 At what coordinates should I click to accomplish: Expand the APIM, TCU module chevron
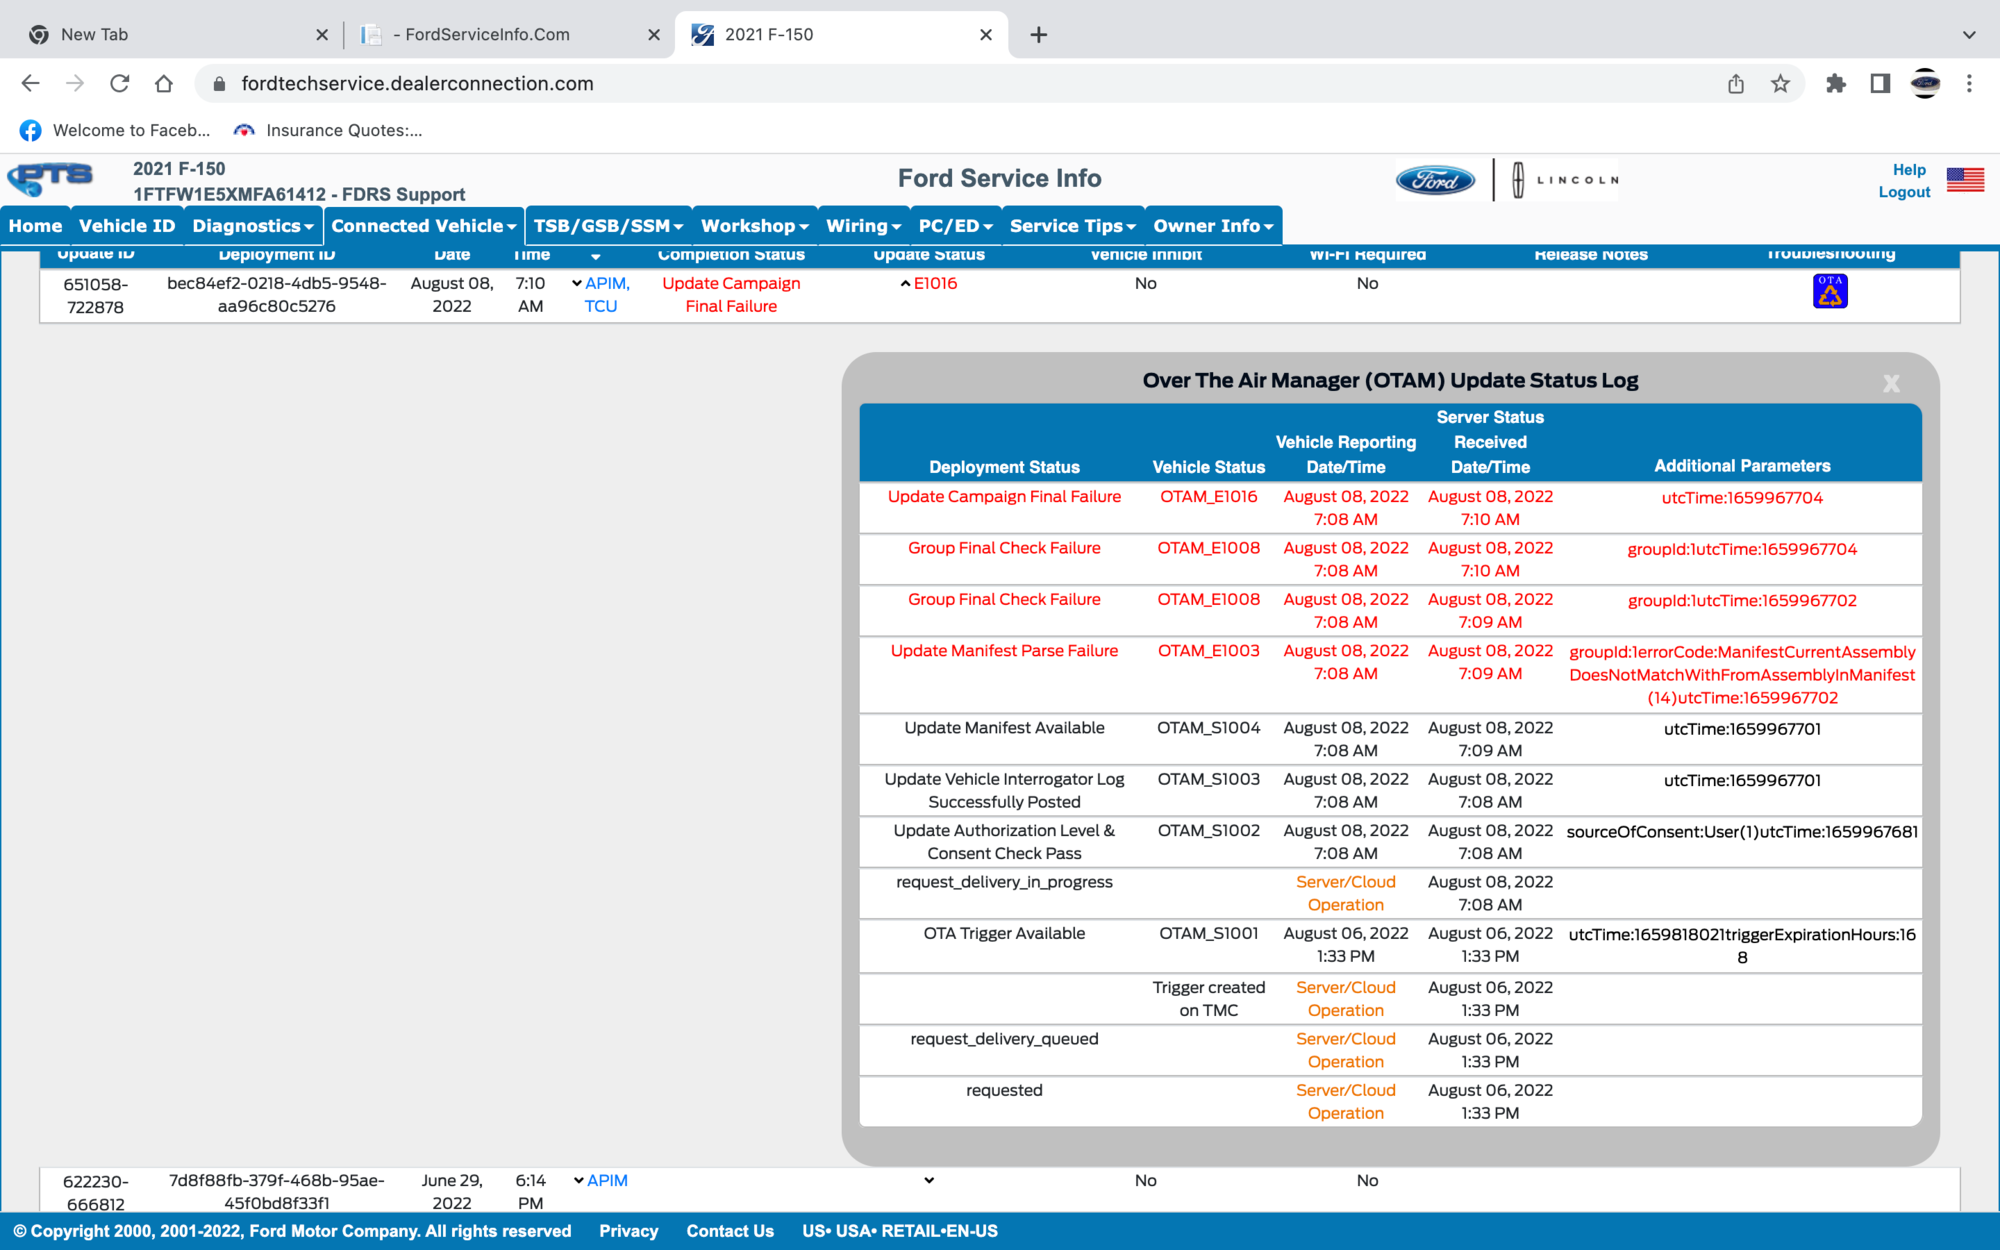(576, 283)
